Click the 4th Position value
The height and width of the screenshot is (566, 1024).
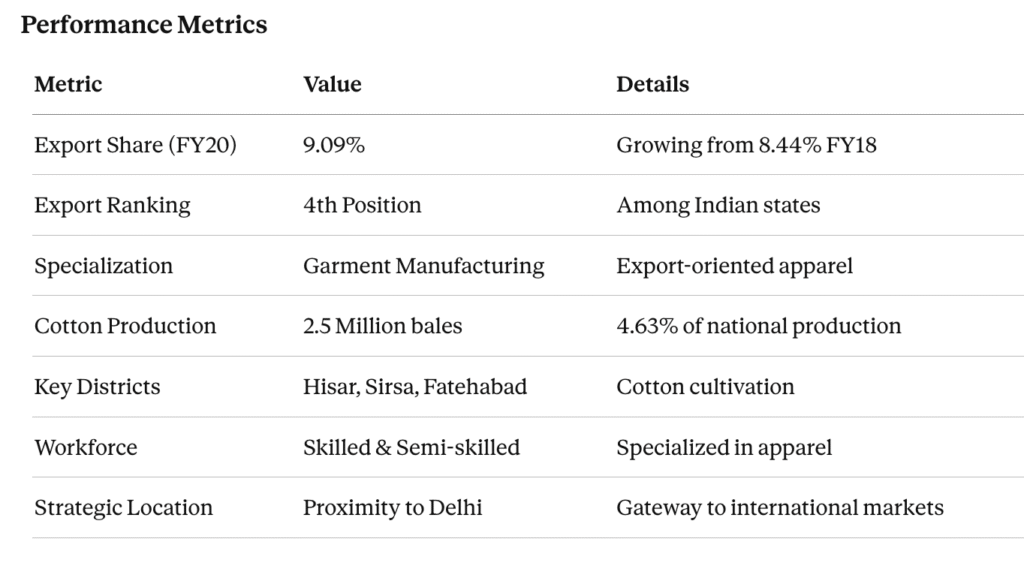tap(362, 205)
